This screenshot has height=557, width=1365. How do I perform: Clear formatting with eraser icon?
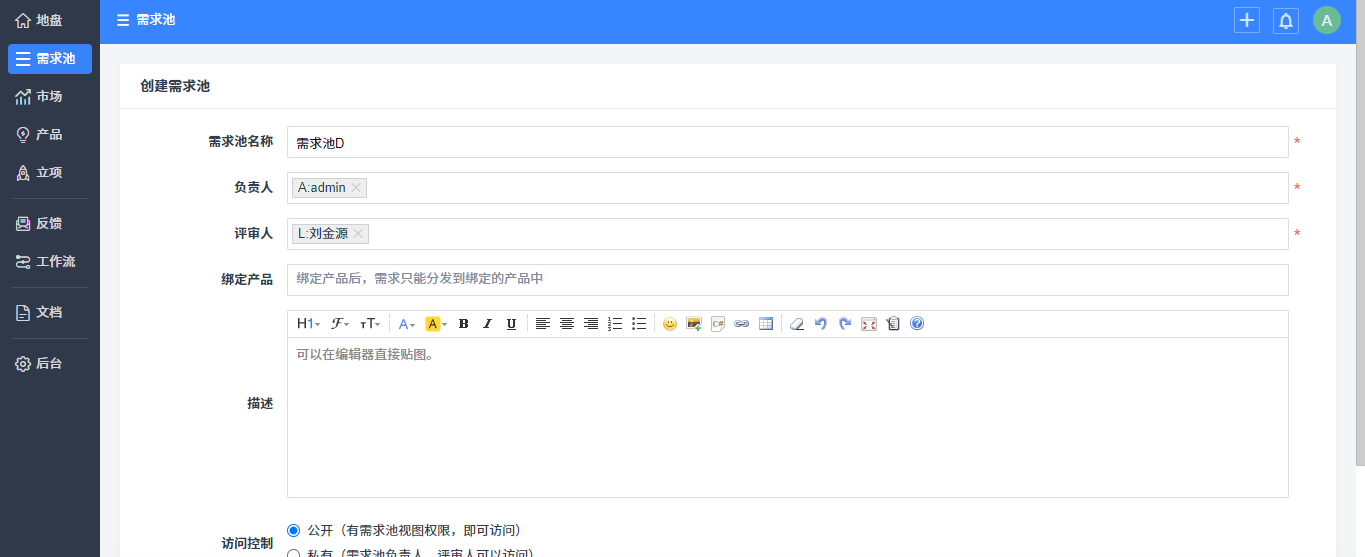click(x=797, y=324)
